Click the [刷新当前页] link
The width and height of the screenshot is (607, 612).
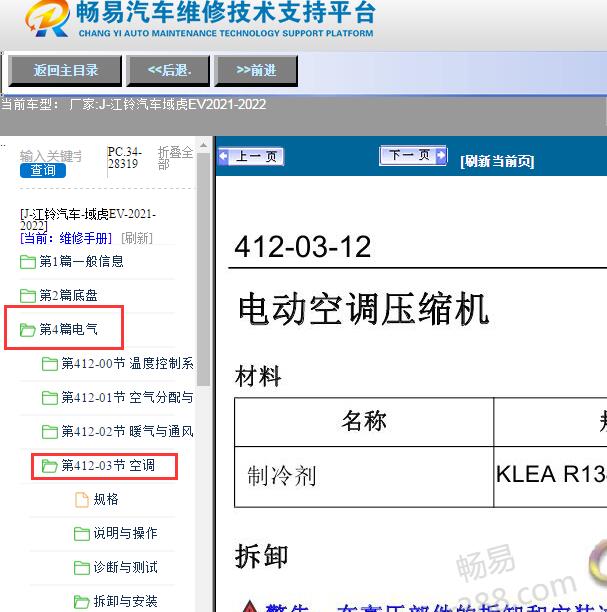pyautogui.click(x=497, y=161)
